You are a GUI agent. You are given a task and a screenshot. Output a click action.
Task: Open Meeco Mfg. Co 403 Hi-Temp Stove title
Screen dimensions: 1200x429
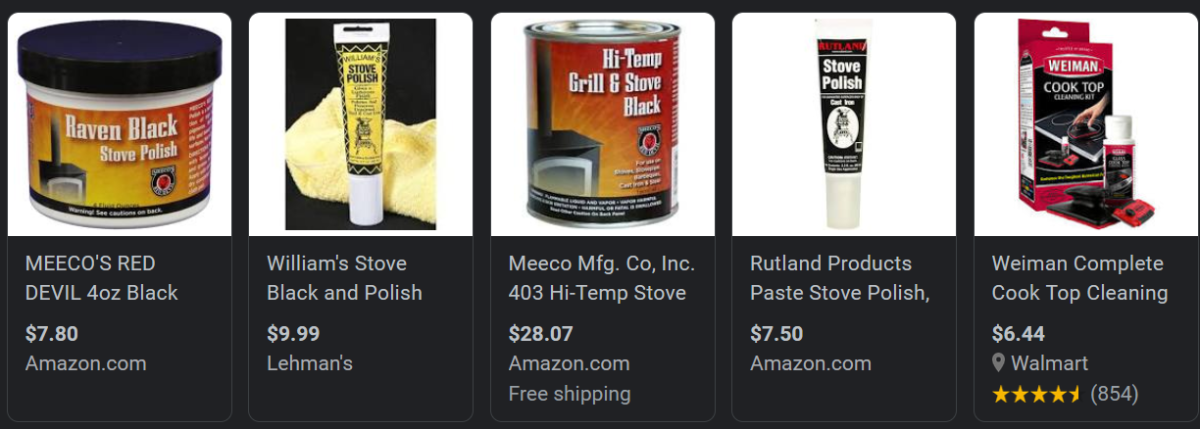point(601,278)
